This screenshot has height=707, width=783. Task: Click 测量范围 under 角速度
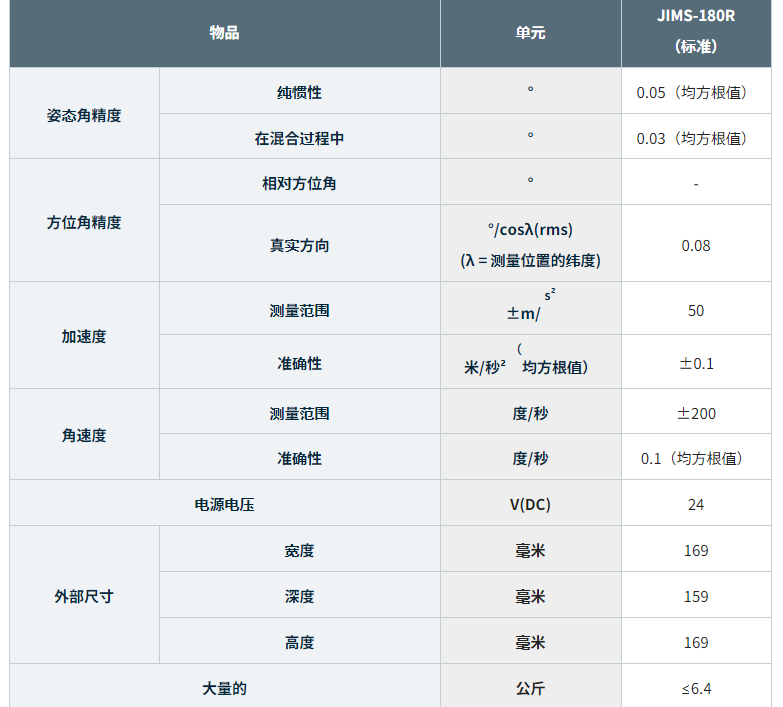[300, 411]
